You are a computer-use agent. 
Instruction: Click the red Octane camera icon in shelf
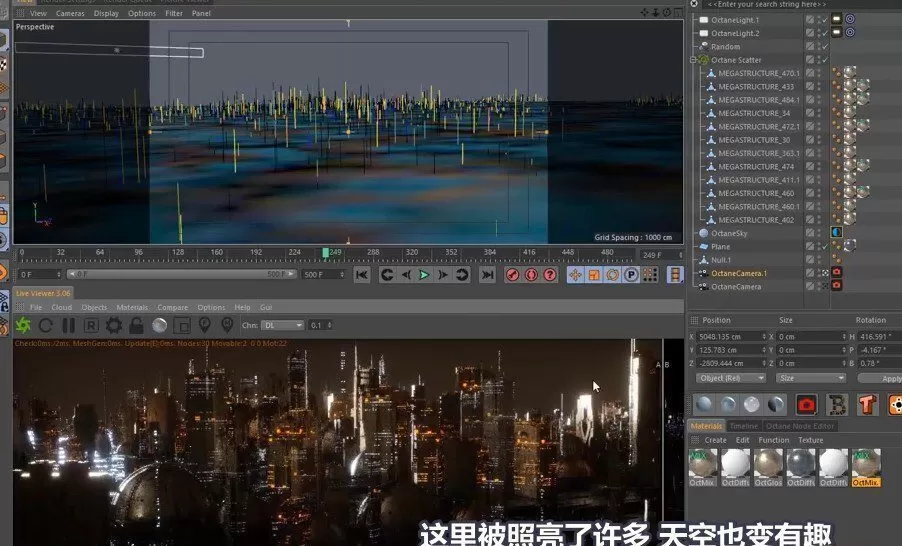coord(806,404)
